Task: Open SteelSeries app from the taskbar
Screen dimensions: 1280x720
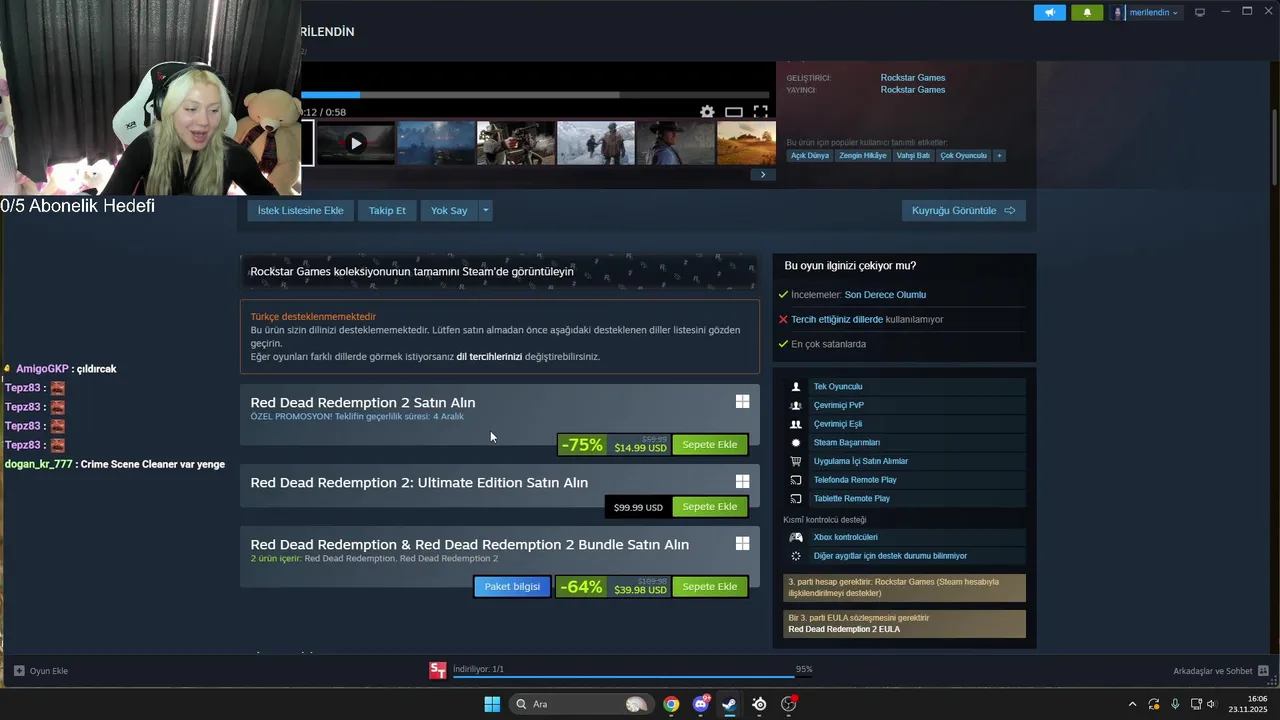Action: pos(760,704)
